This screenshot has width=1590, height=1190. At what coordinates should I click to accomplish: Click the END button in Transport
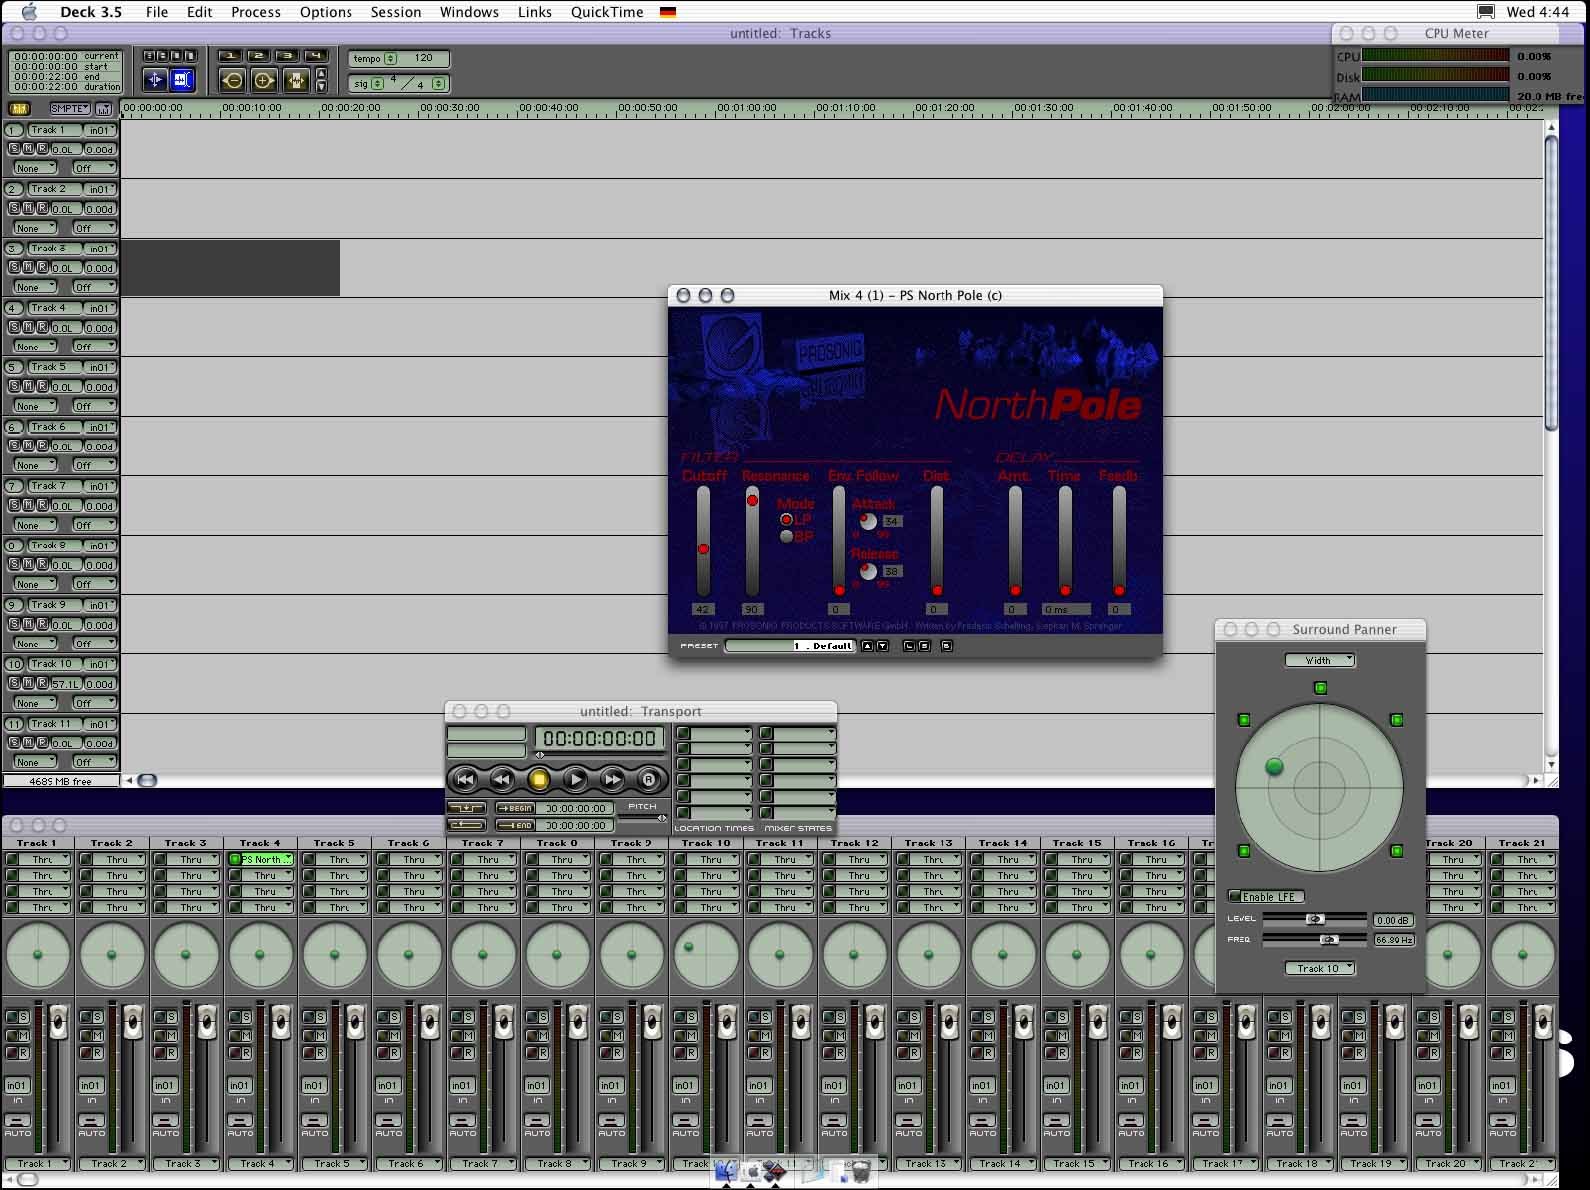[514, 825]
